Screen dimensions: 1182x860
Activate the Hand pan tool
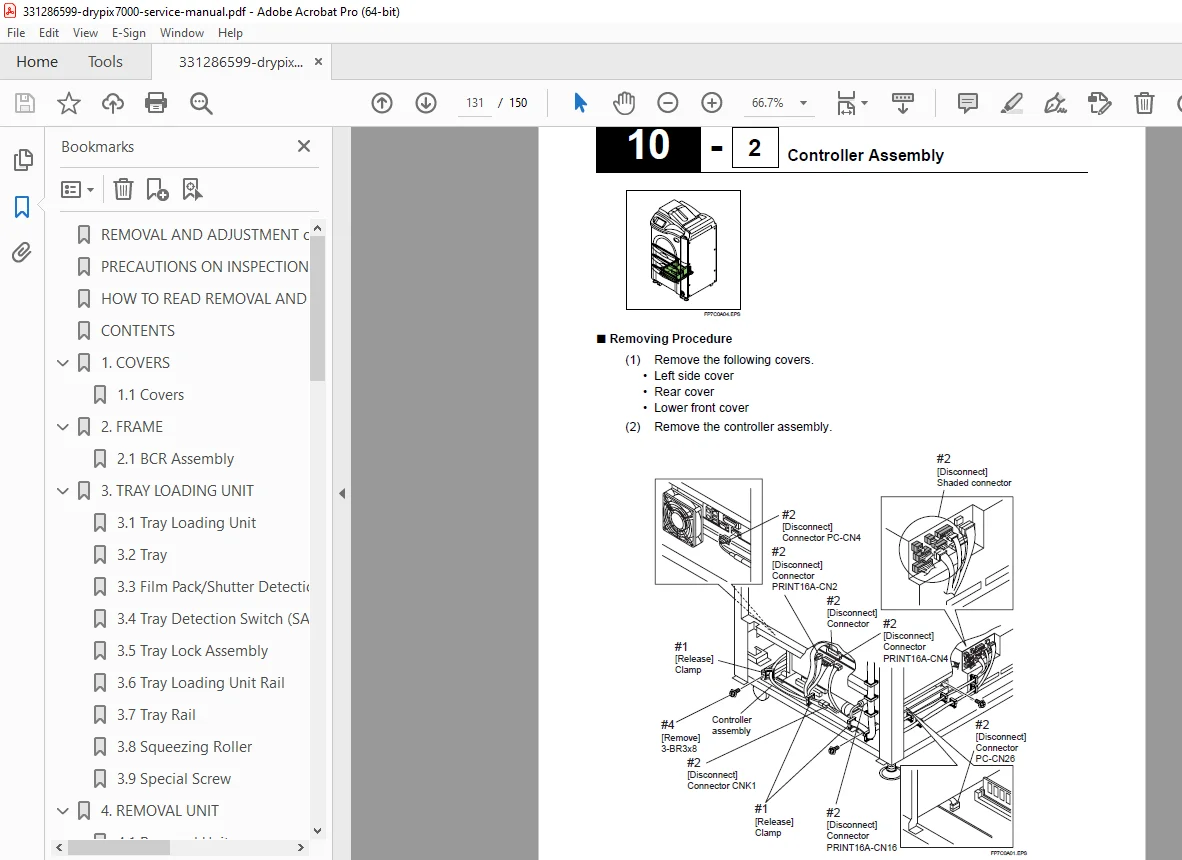[x=624, y=103]
